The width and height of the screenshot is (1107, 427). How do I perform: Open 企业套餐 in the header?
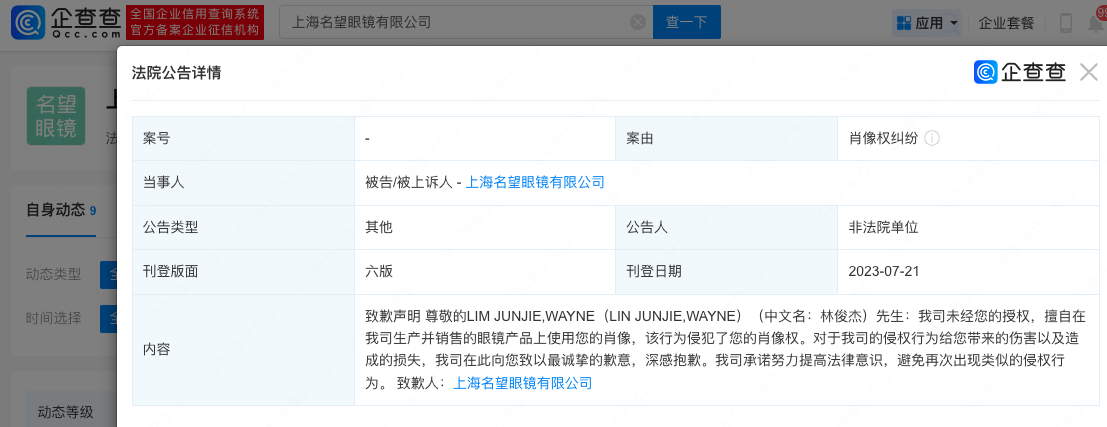(x=1006, y=23)
